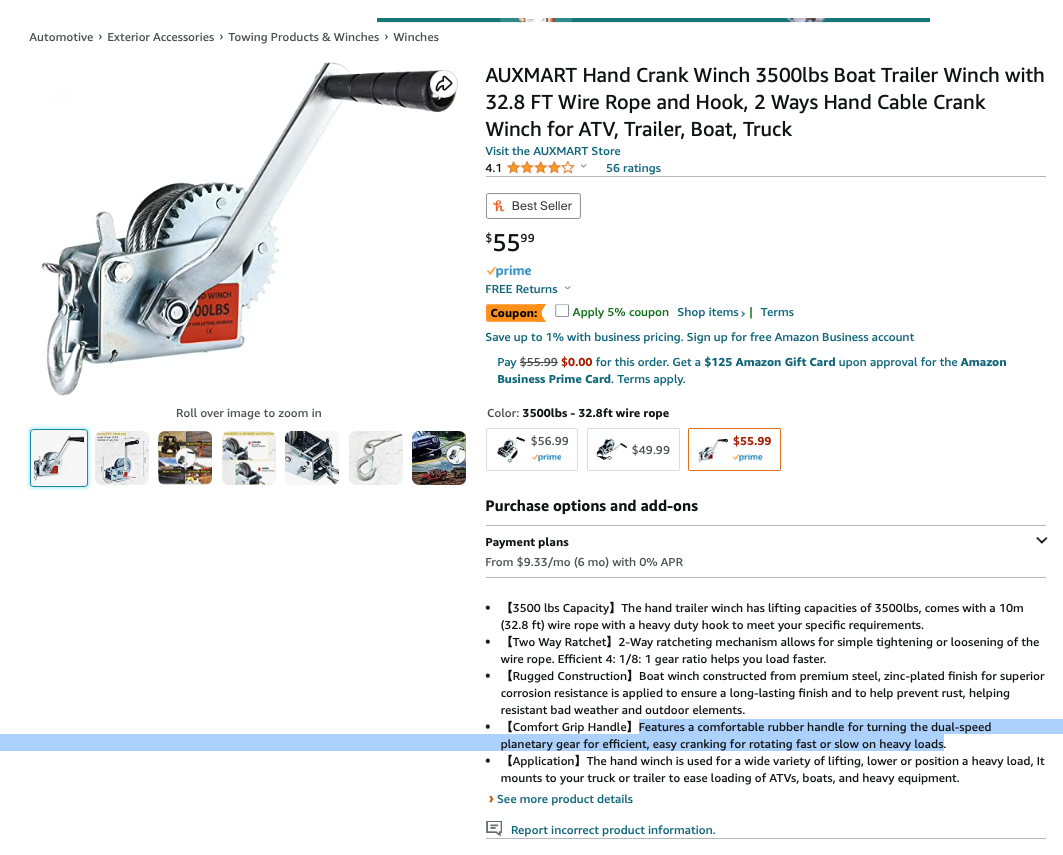Viewport: 1063px width, 855px height.
Task: Click the coupon Terms link
Action: click(x=777, y=312)
